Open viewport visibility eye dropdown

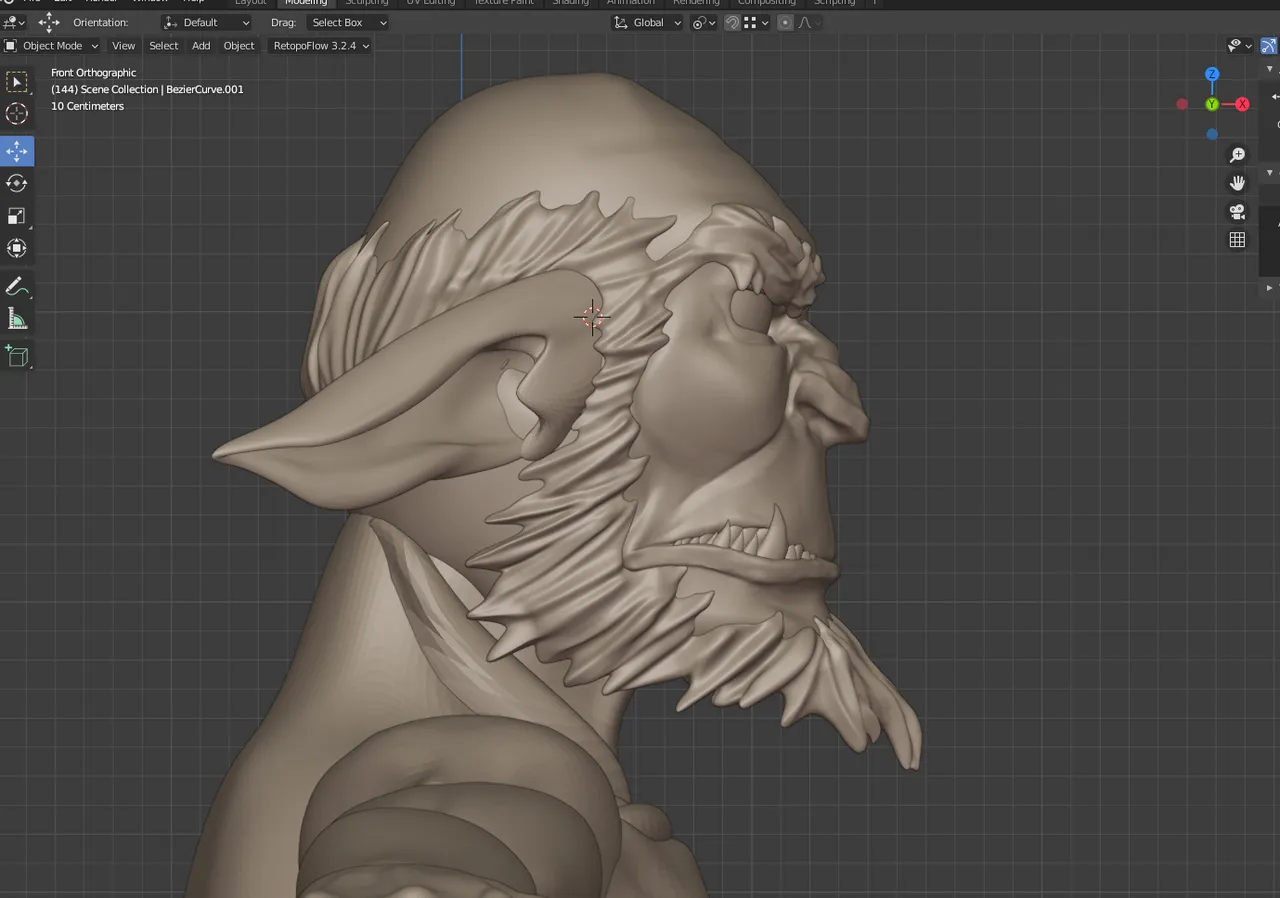[1240, 45]
